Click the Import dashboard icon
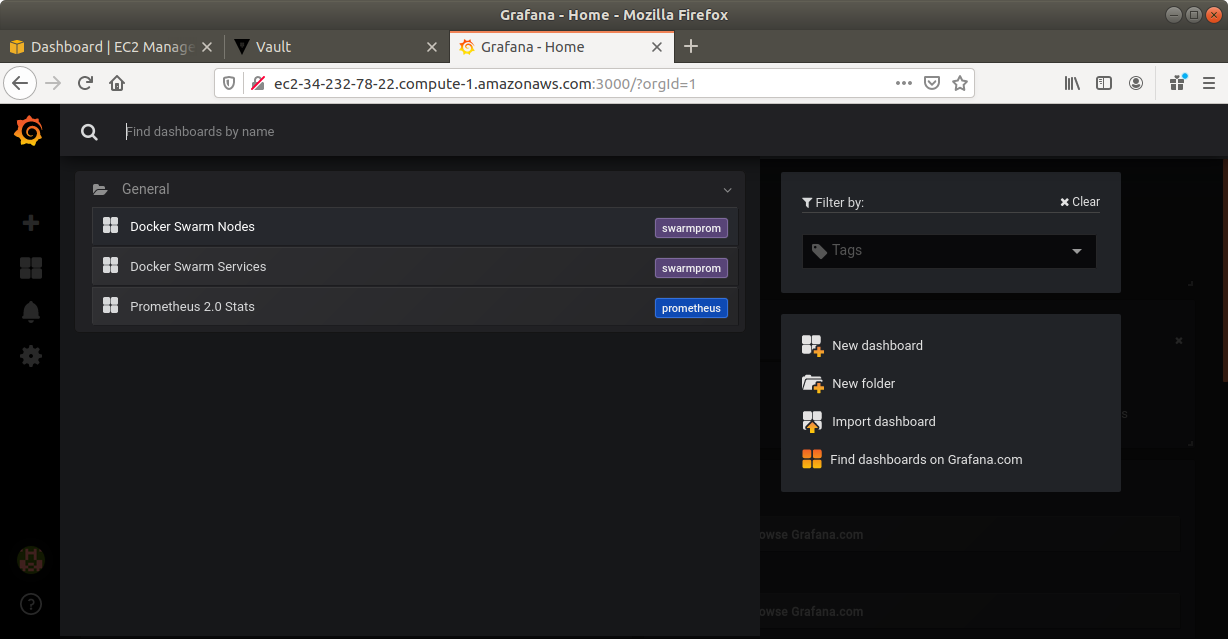 [812, 422]
